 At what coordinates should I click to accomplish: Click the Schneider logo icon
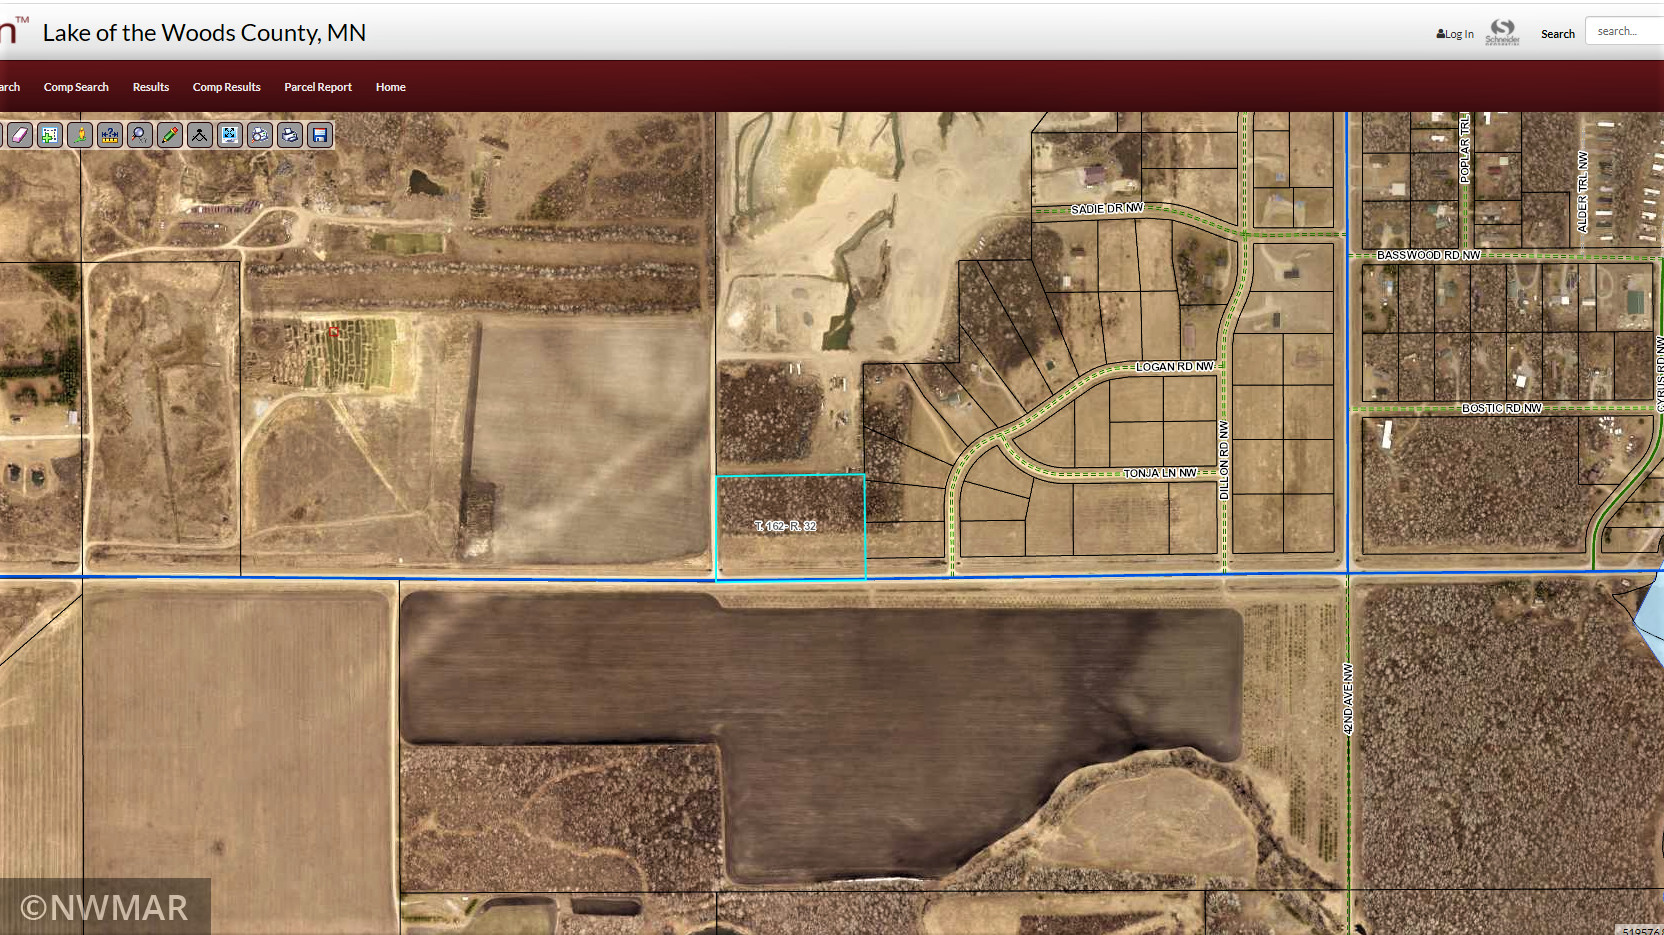click(x=1502, y=32)
